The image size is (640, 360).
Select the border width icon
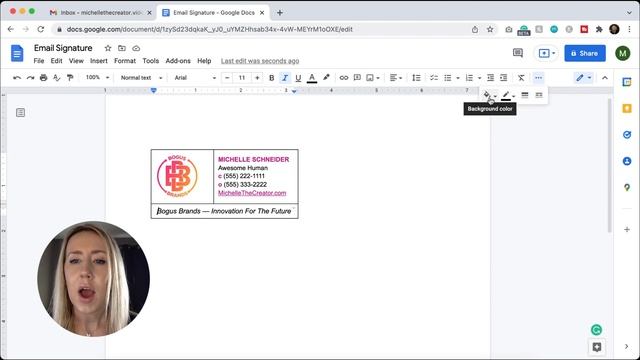point(525,95)
